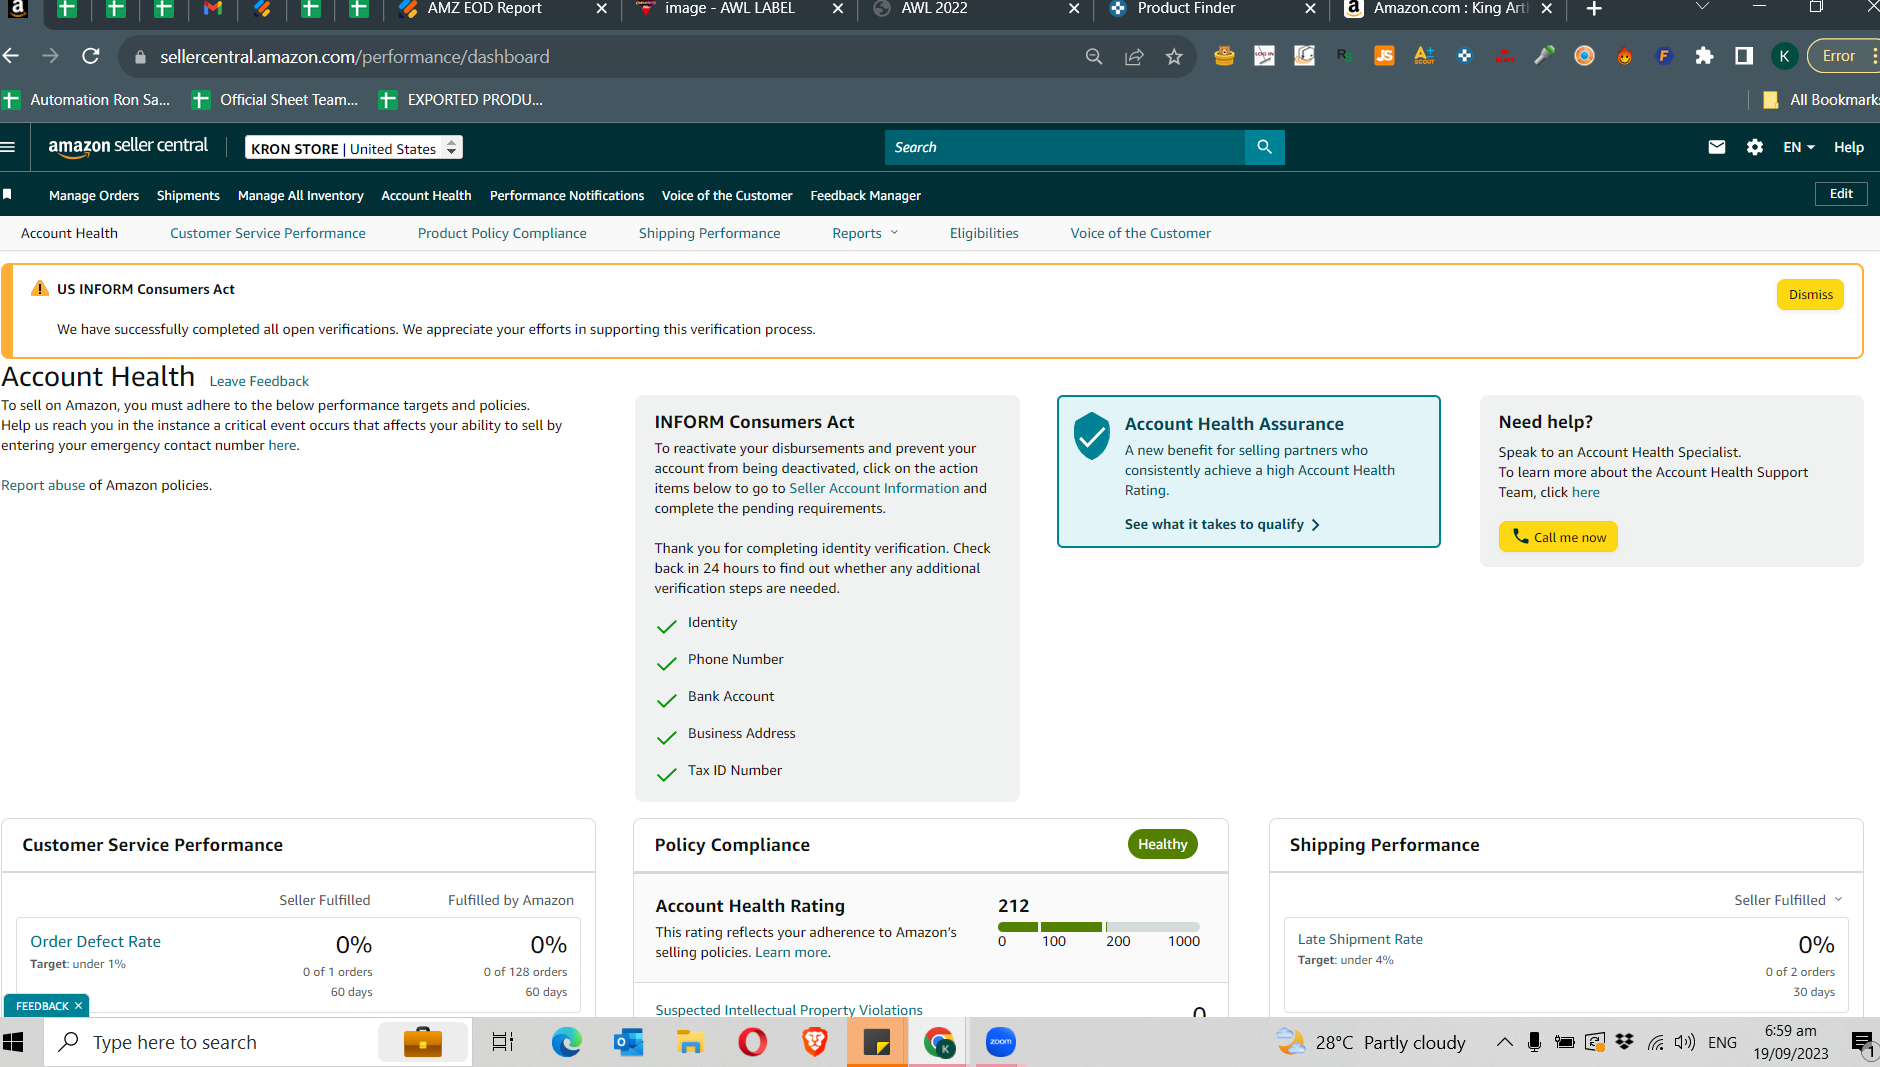
Task: Click the Amazon Seller Central logo
Action: pyautogui.click(x=128, y=146)
